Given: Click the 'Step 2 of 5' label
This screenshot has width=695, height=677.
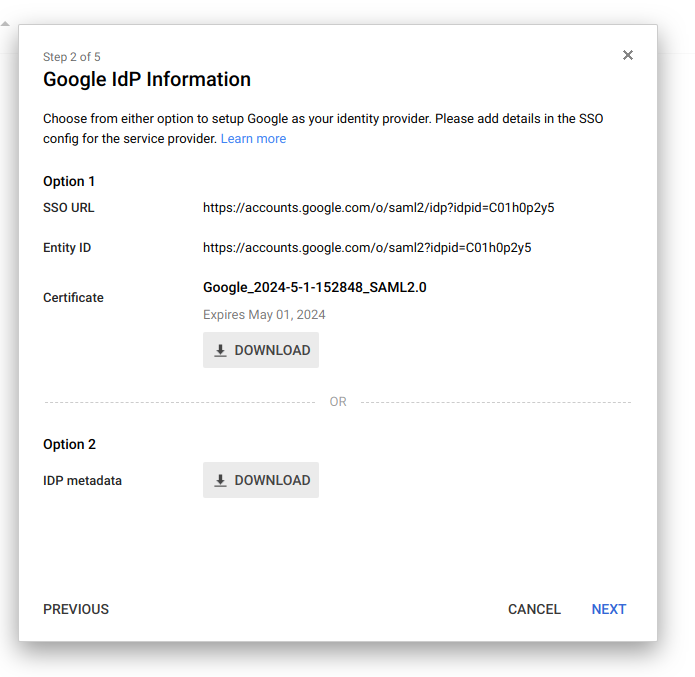Looking at the screenshot, I should [x=72, y=57].
